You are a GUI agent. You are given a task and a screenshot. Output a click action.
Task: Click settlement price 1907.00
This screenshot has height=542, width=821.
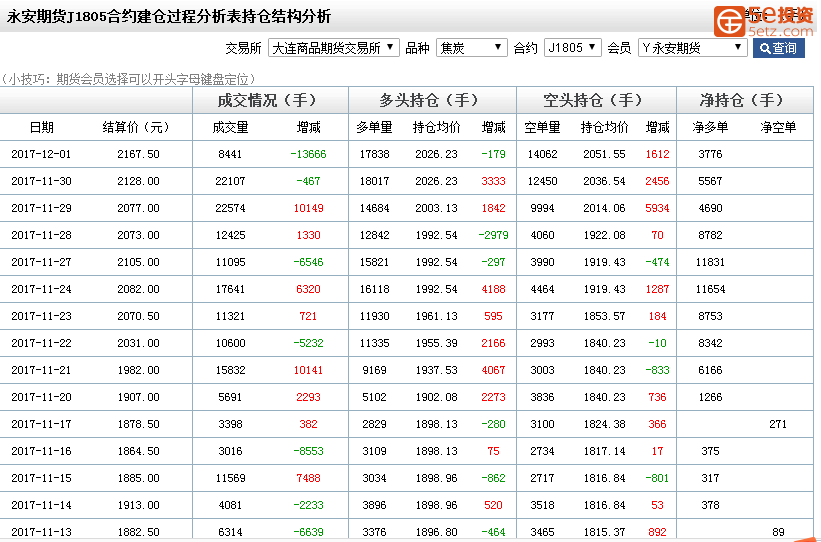[138, 397]
